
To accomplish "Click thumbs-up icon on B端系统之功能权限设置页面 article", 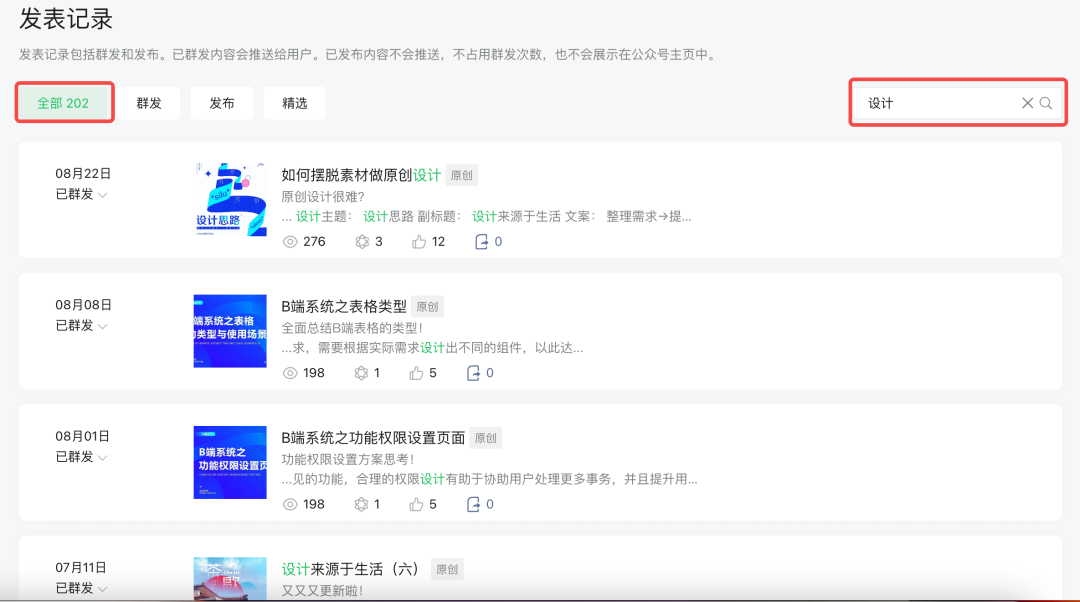I will pyautogui.click(x=416, y=504).
